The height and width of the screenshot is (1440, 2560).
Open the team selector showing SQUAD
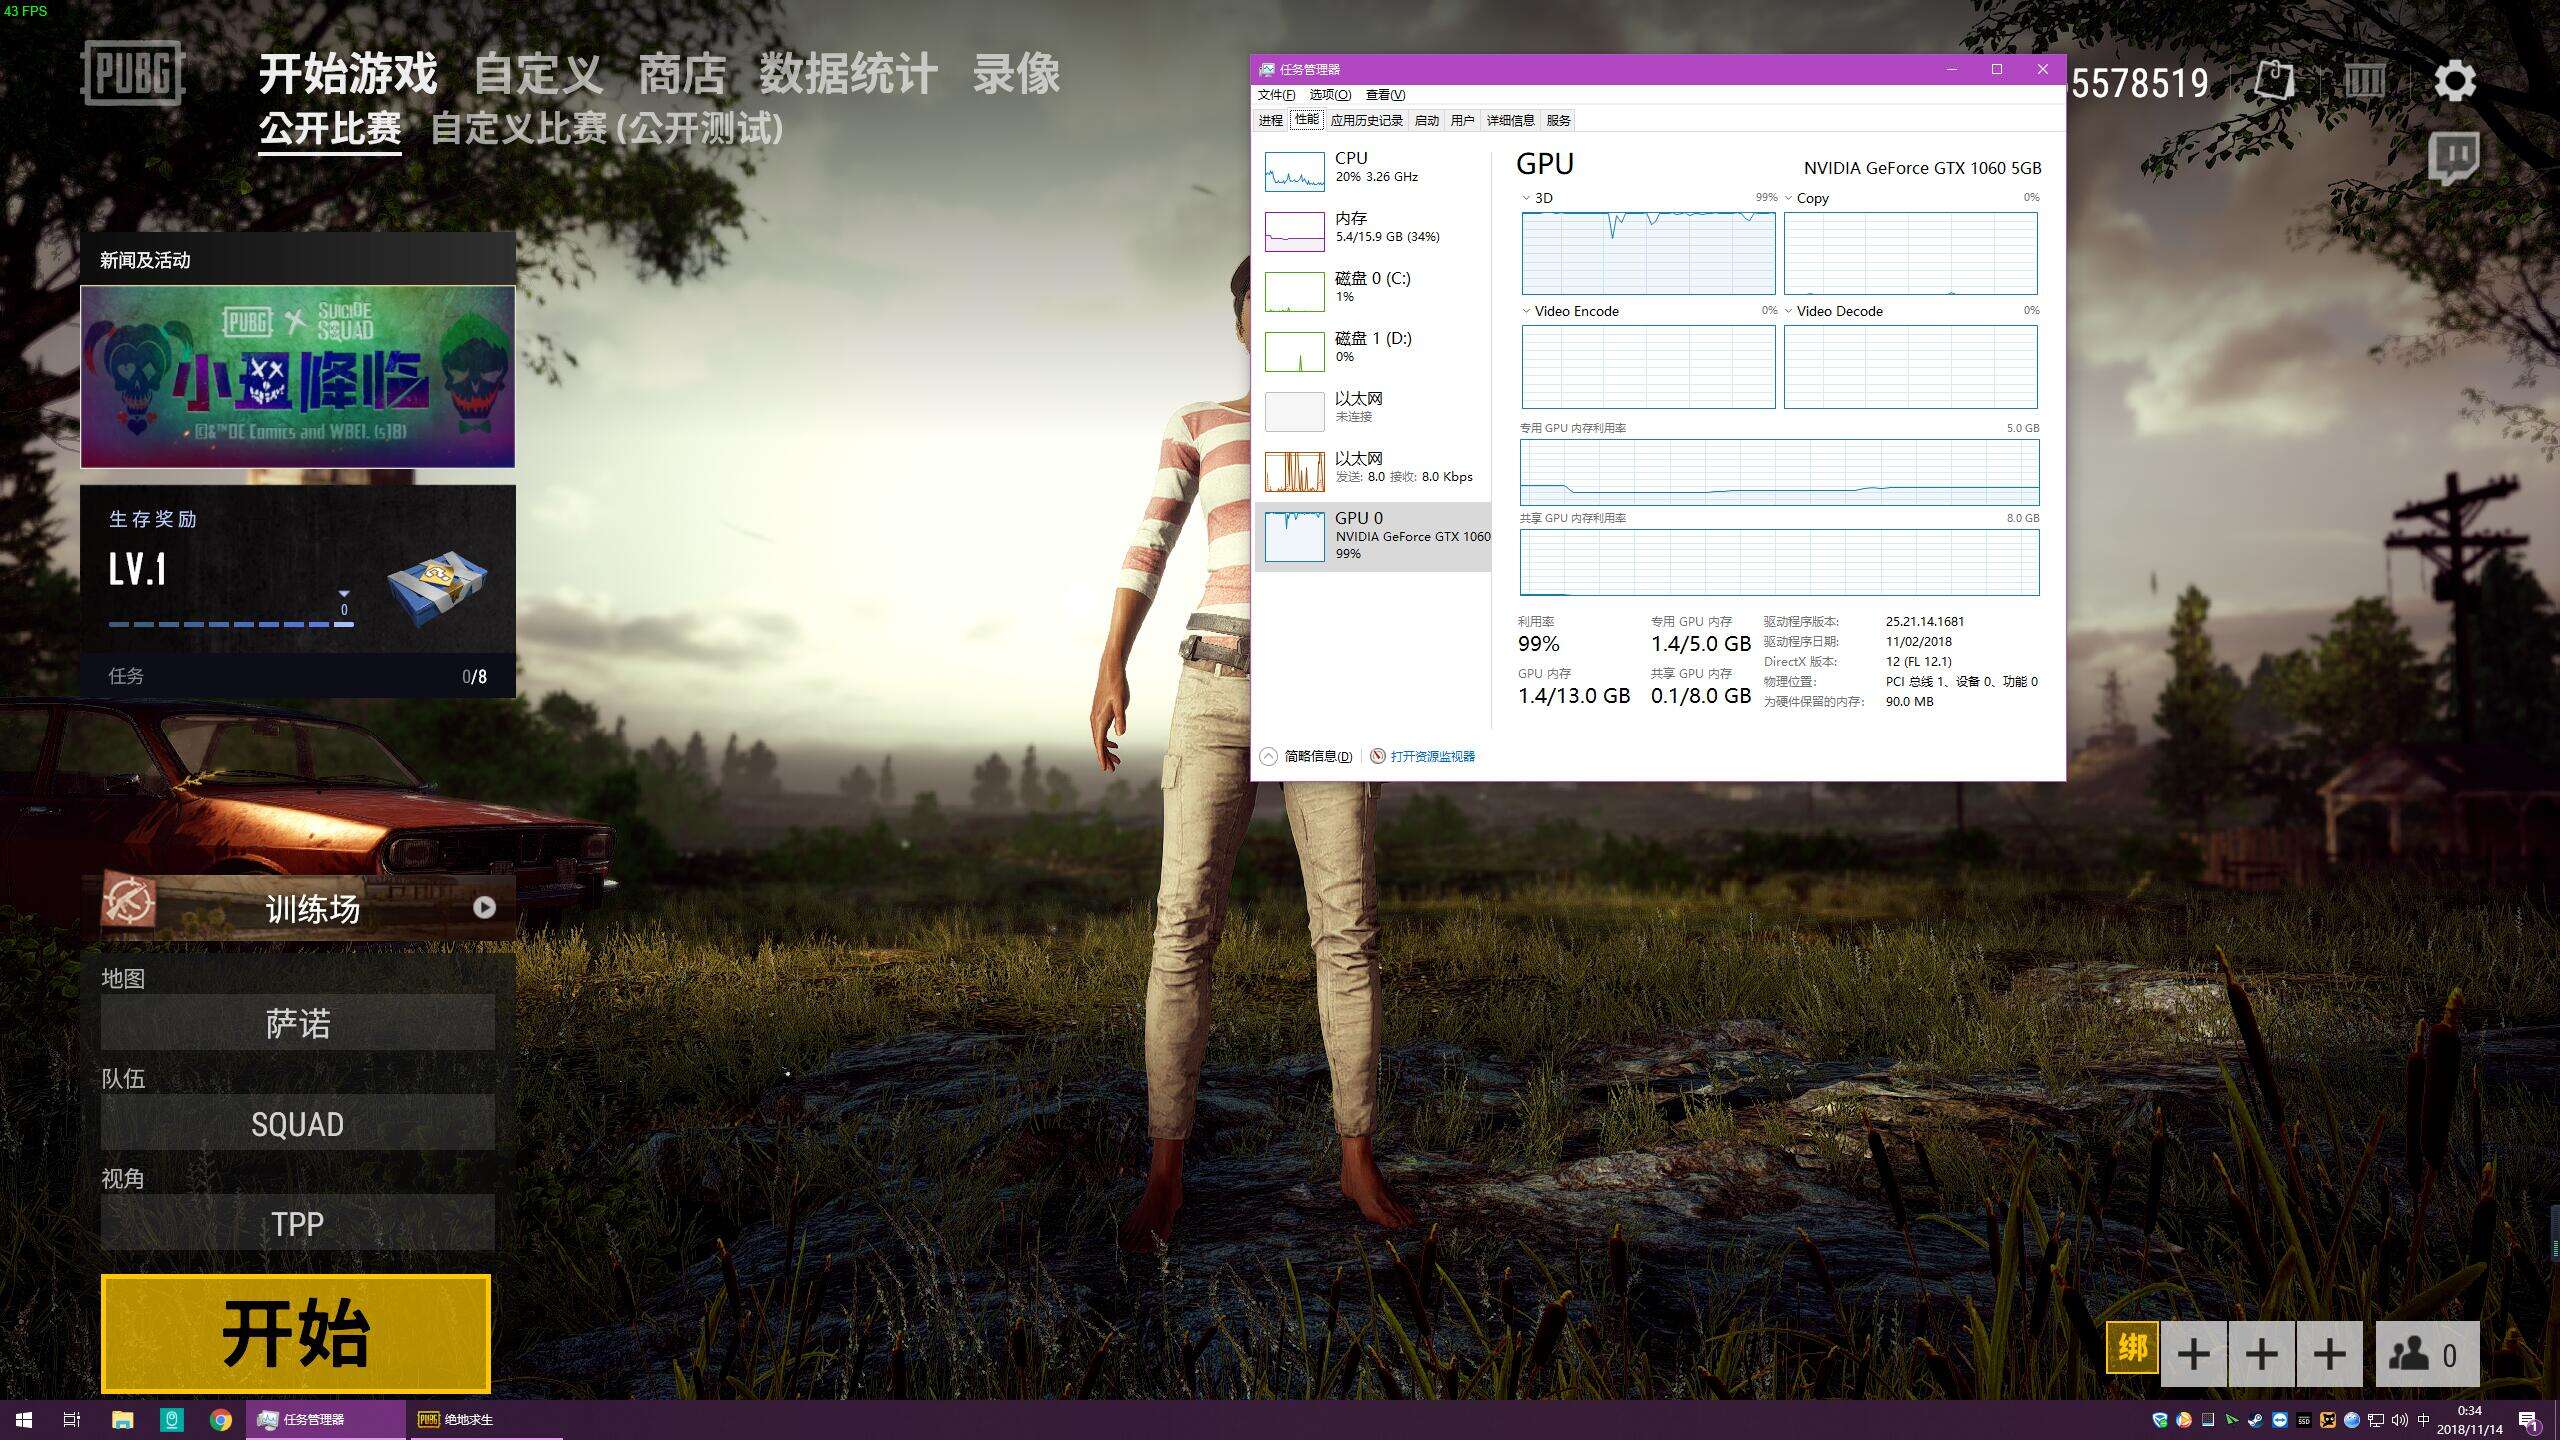(x=298, y=1123)
